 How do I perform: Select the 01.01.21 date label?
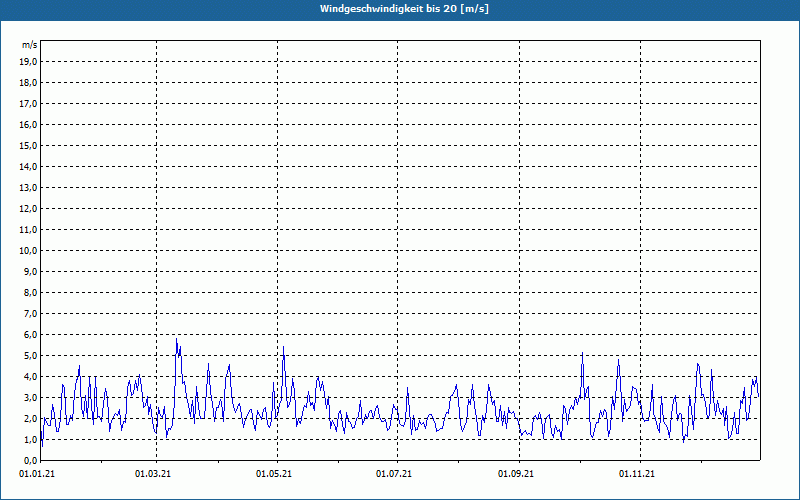37,474
